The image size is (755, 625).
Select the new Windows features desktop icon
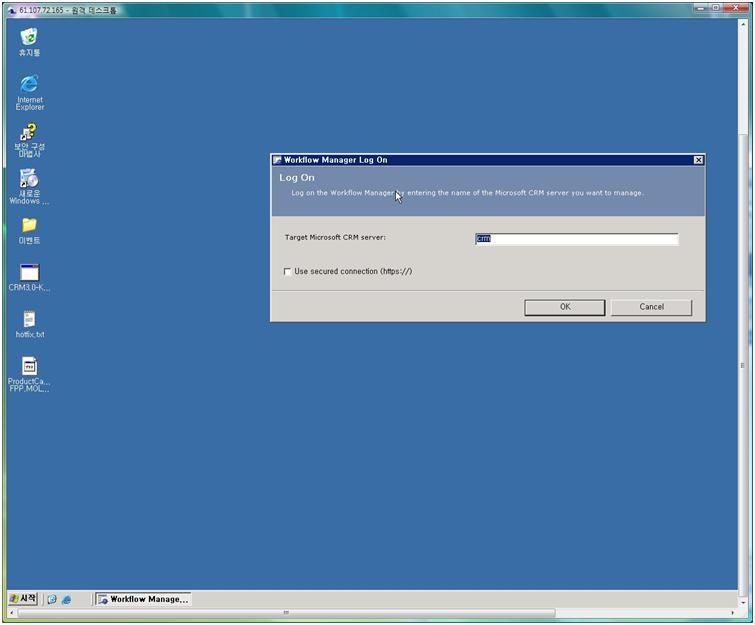29,186
